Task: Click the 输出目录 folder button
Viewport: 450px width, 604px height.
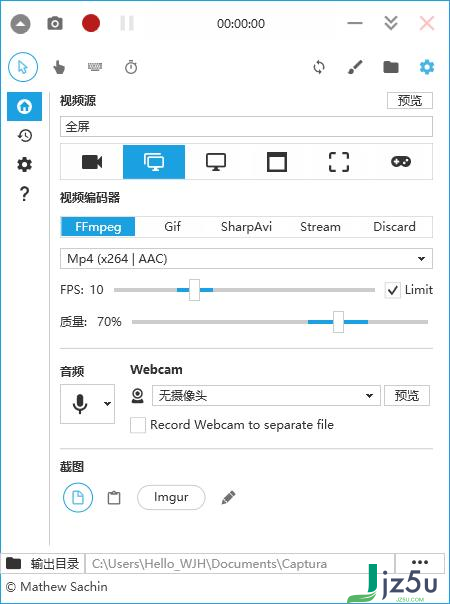Action: [x=42, y=564]
